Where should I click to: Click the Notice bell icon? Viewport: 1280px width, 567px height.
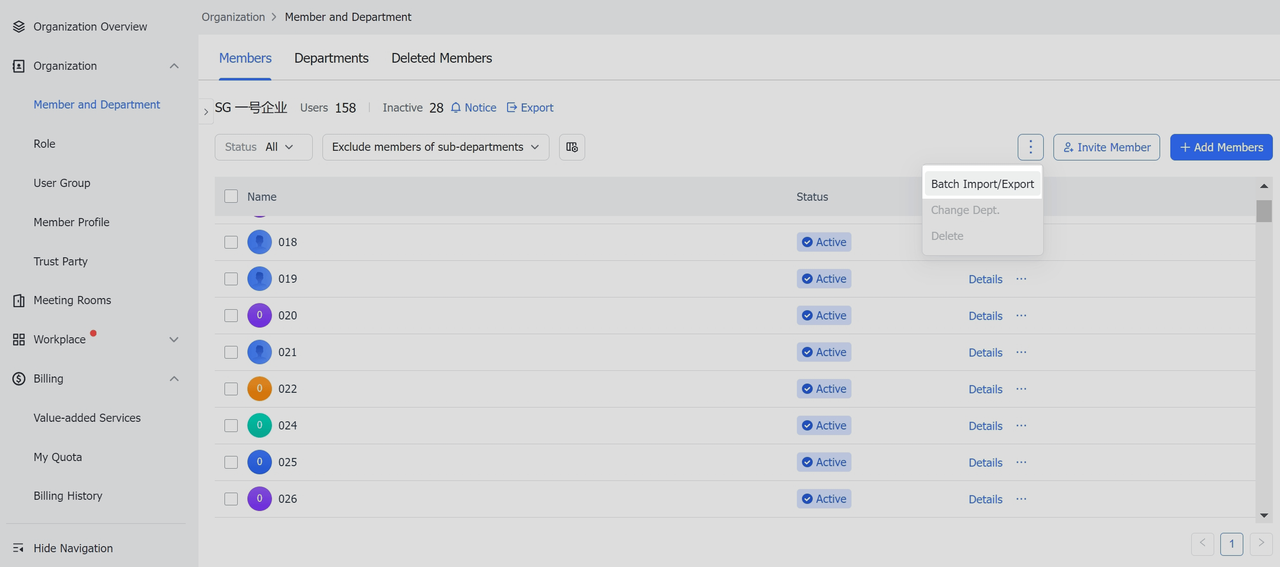tap(456, 108)
